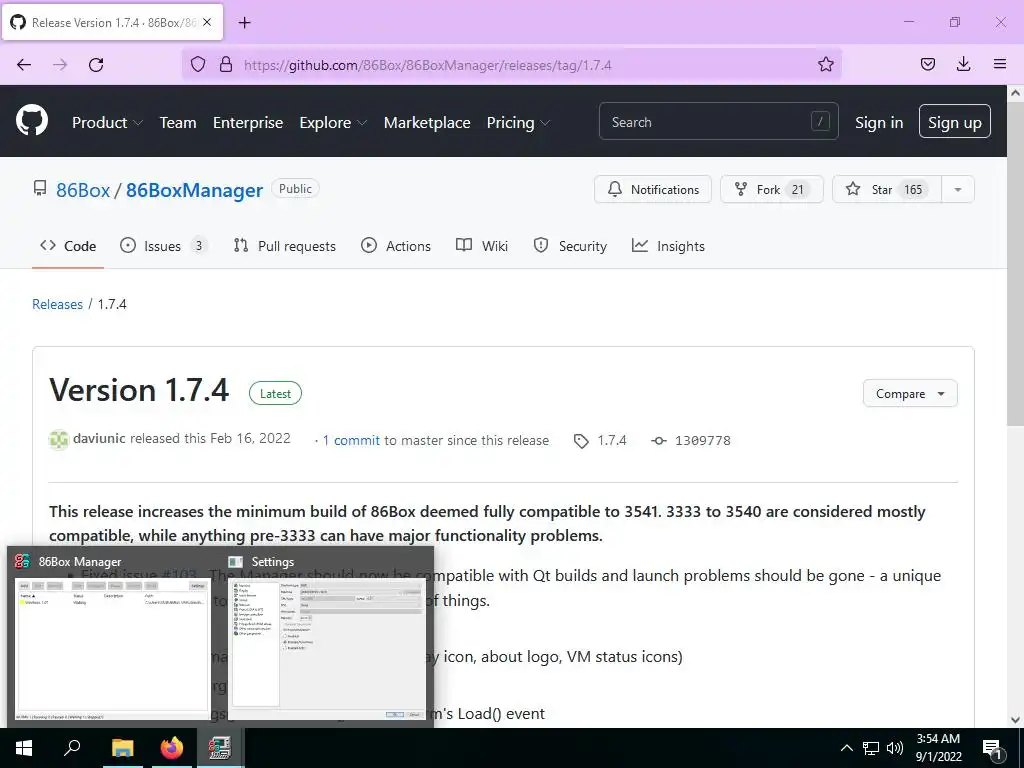Open Windows taskbar search magnifier
Viewport: 1024px width, 768px height.
coord(72,748)
